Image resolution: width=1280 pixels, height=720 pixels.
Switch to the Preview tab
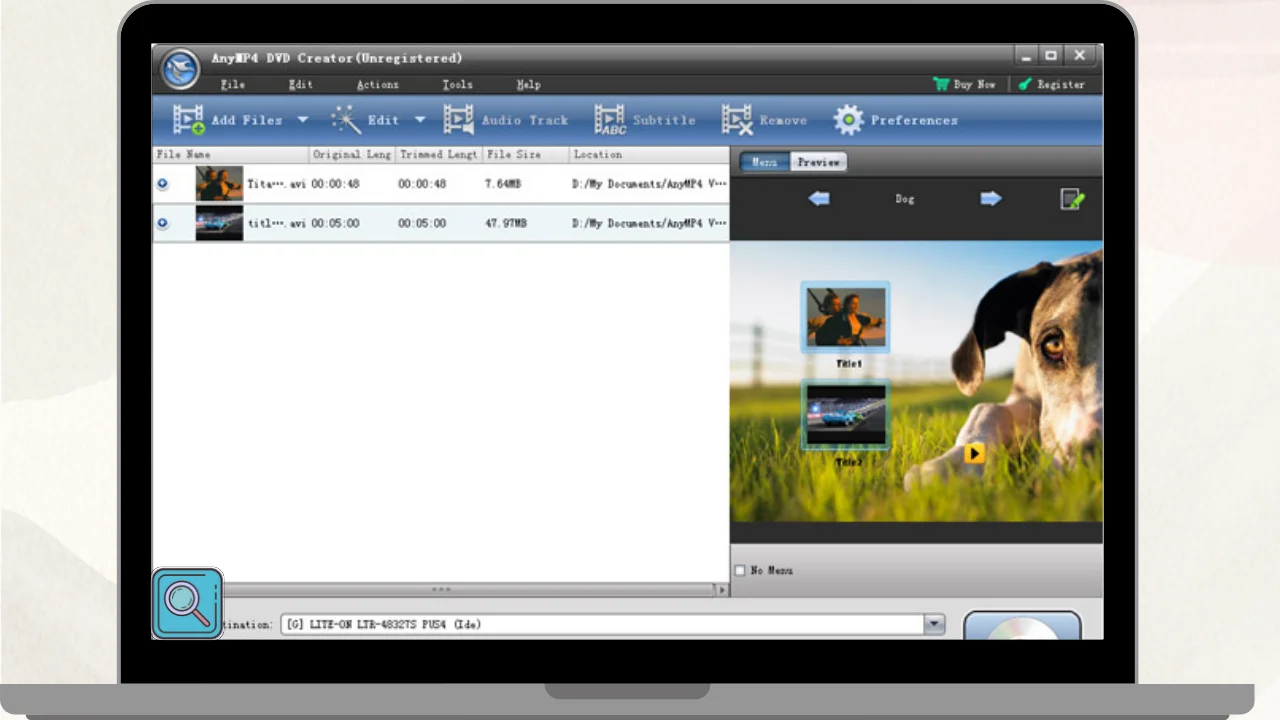818,162
